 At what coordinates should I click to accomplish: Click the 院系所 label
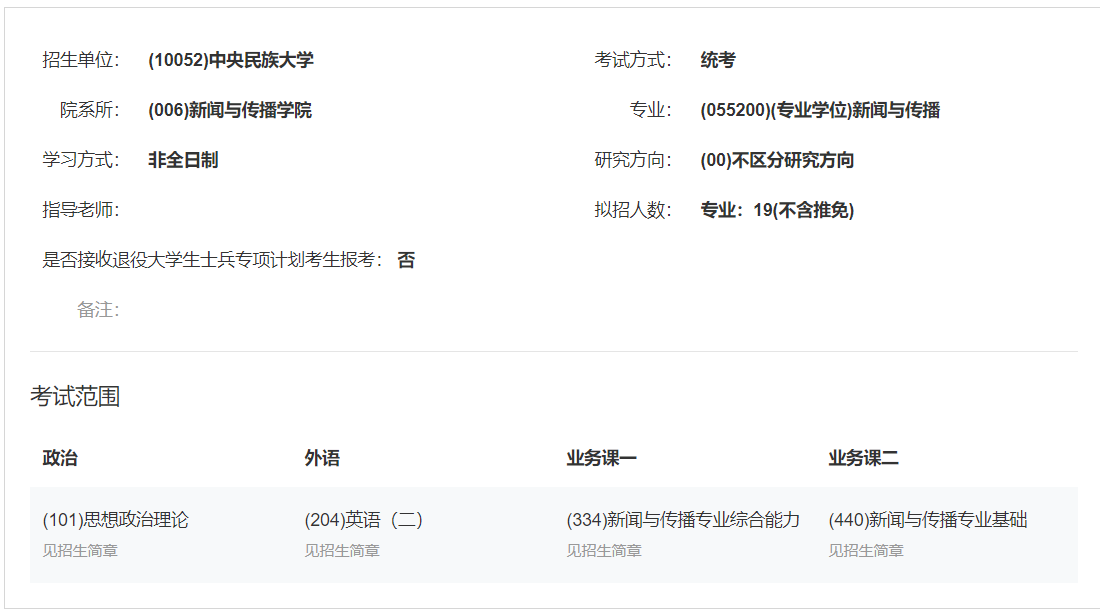[x=90, y=110]
